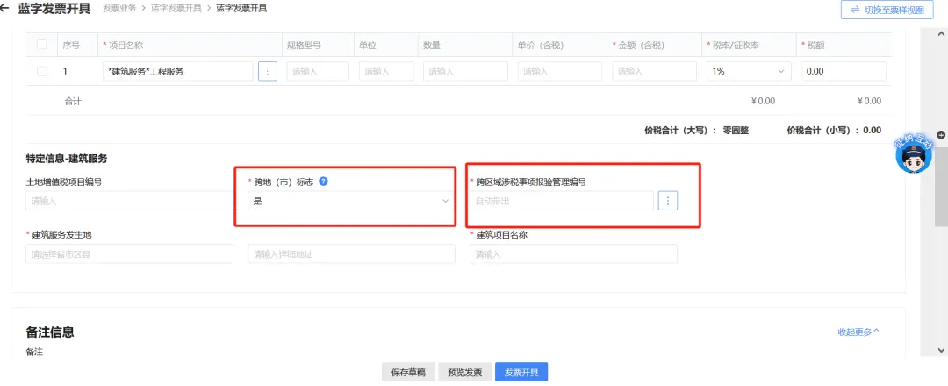This screenshot has width=948, height=386.
Task: Click the help icon next to 跨地(市)标志
Action: 323,181
